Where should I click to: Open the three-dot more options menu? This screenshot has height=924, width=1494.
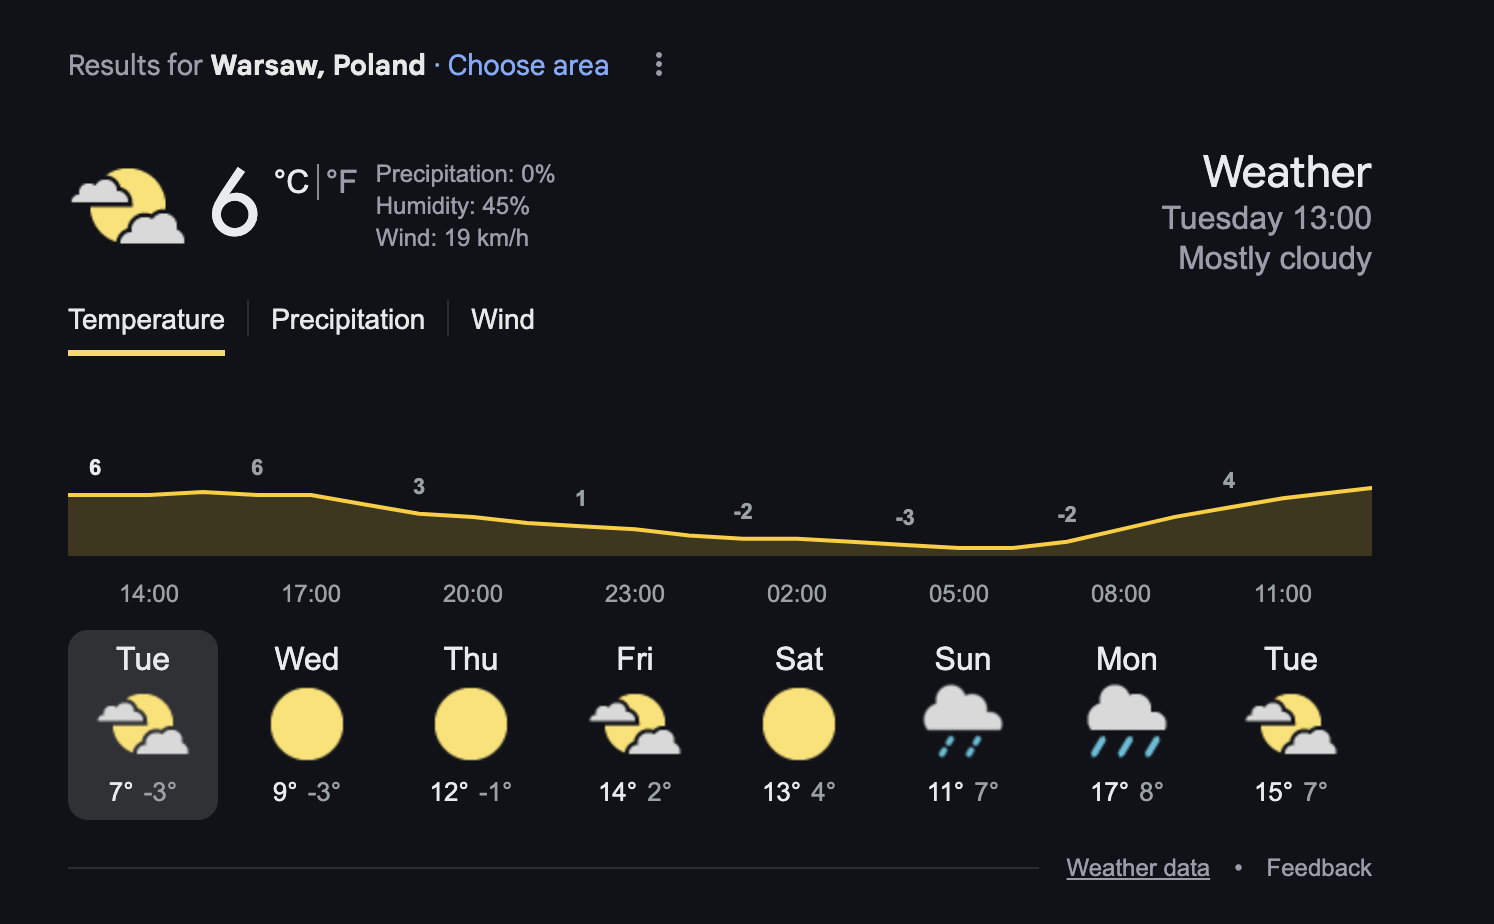(658, 65)
